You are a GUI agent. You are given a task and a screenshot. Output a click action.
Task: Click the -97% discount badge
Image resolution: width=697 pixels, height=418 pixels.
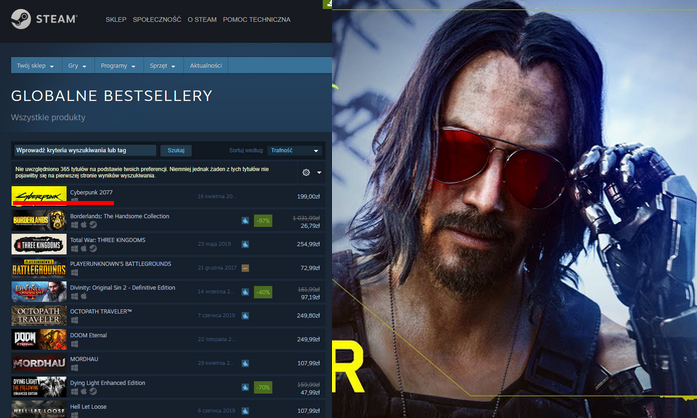(x=263, y=221)
